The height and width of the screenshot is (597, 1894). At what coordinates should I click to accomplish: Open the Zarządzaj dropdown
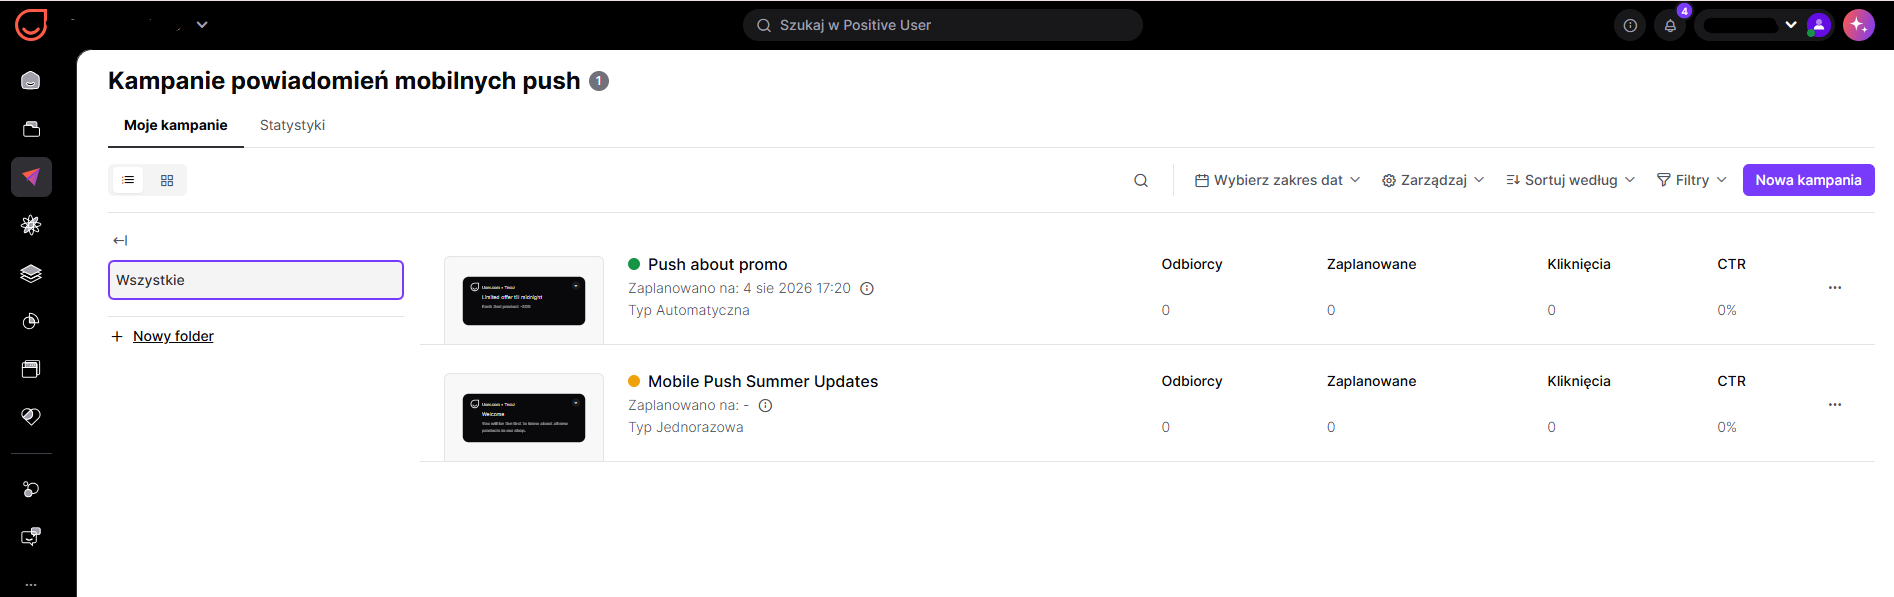1433,180
